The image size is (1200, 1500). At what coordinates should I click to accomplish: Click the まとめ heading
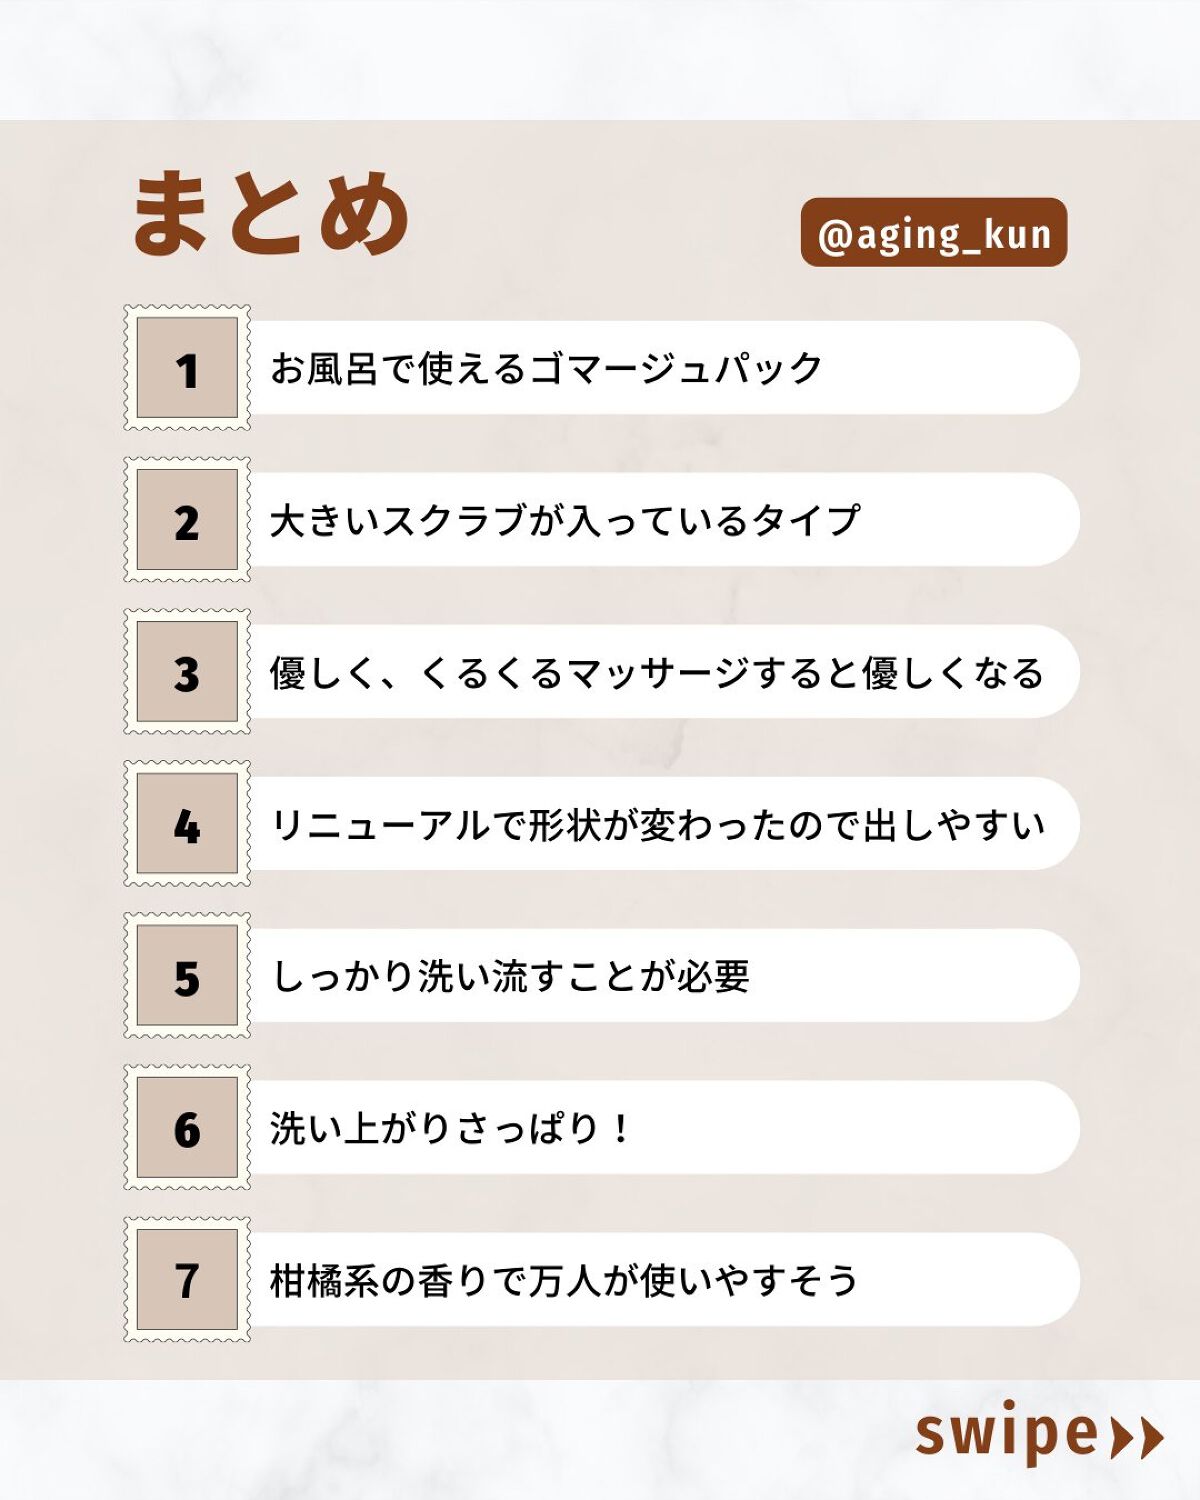coord(270,213)
